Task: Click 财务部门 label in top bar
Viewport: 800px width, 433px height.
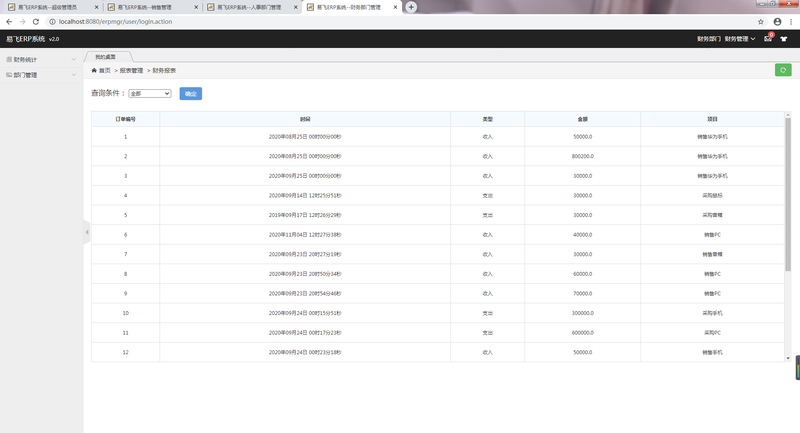Action: [709, 39]
